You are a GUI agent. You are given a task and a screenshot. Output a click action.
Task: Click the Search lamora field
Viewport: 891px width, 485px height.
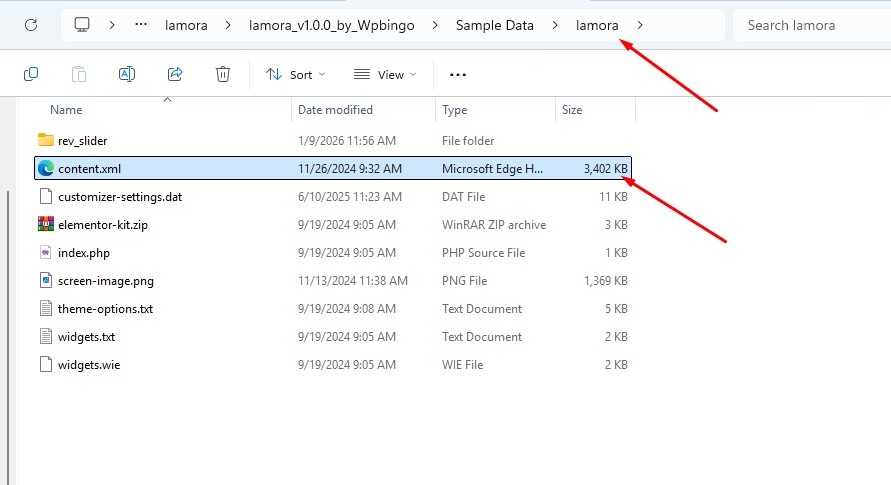click(x=813, y=25)
